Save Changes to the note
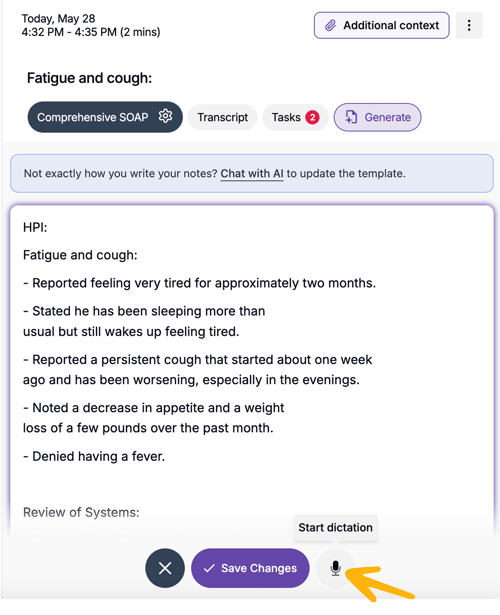The width and height of the screenshot is (500, 615). click(250, 568)
